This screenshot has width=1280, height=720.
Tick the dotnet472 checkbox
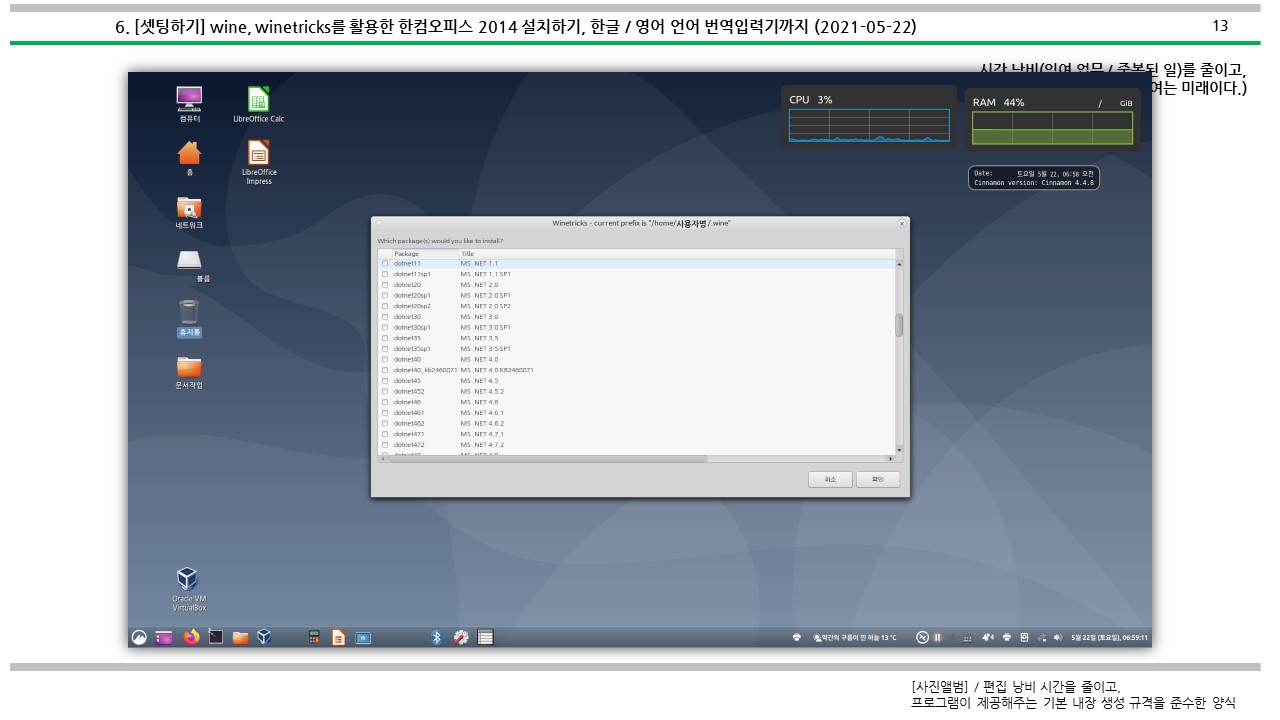(385, 444)
